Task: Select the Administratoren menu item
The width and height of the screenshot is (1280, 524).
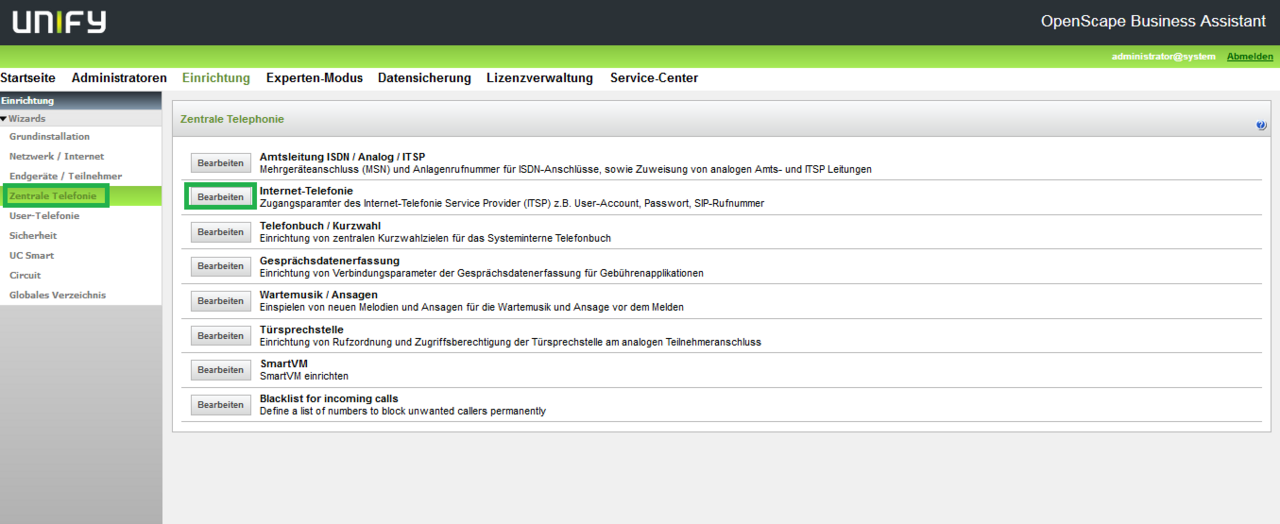Action: tap(119, 78)
